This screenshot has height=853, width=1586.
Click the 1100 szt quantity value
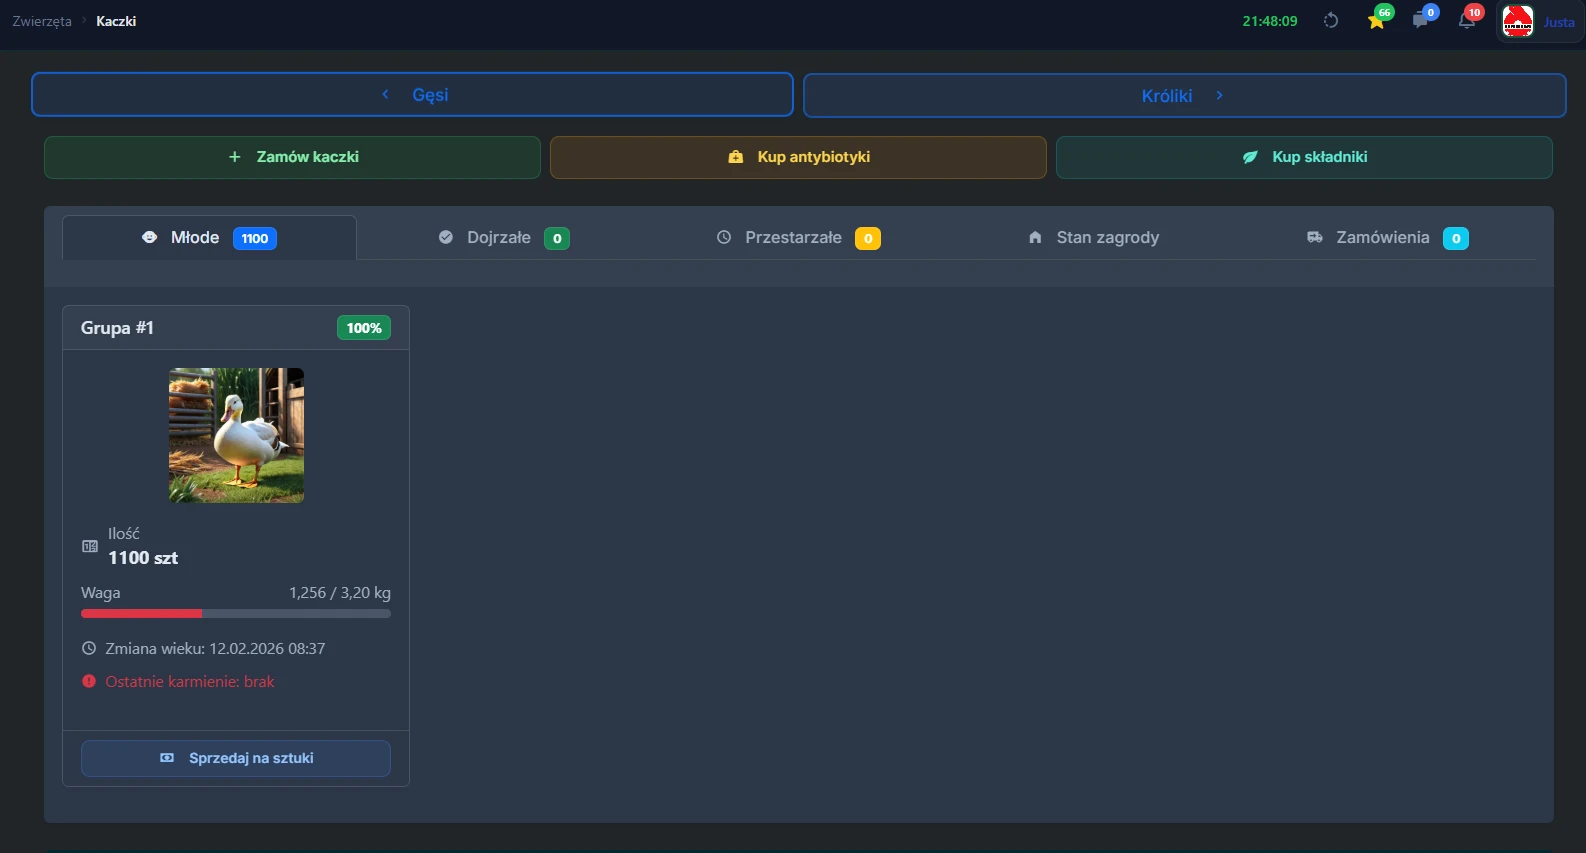coord(143,558)
